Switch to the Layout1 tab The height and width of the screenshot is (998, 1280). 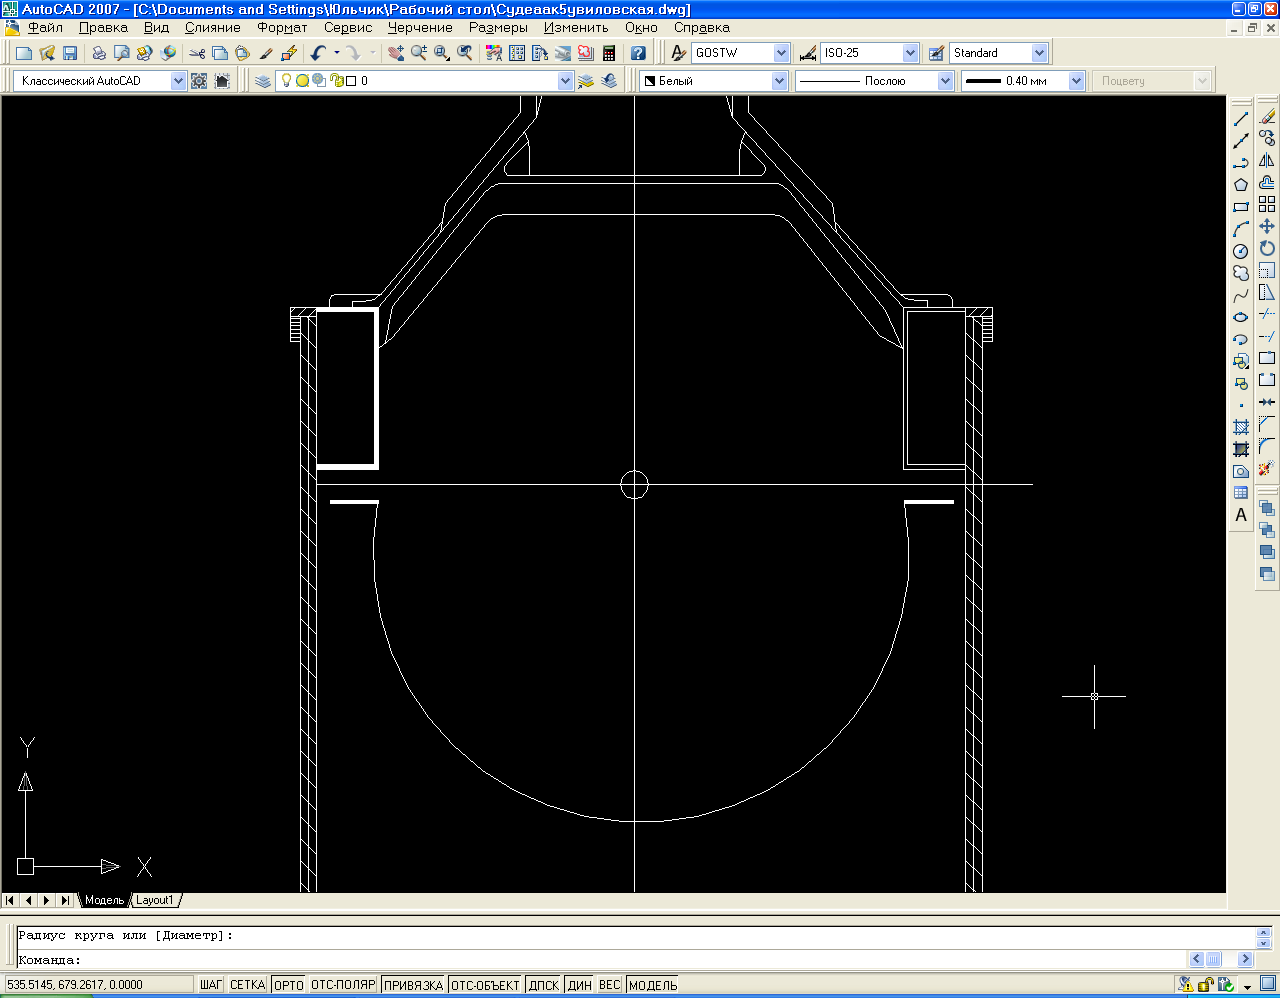(155, 900)
